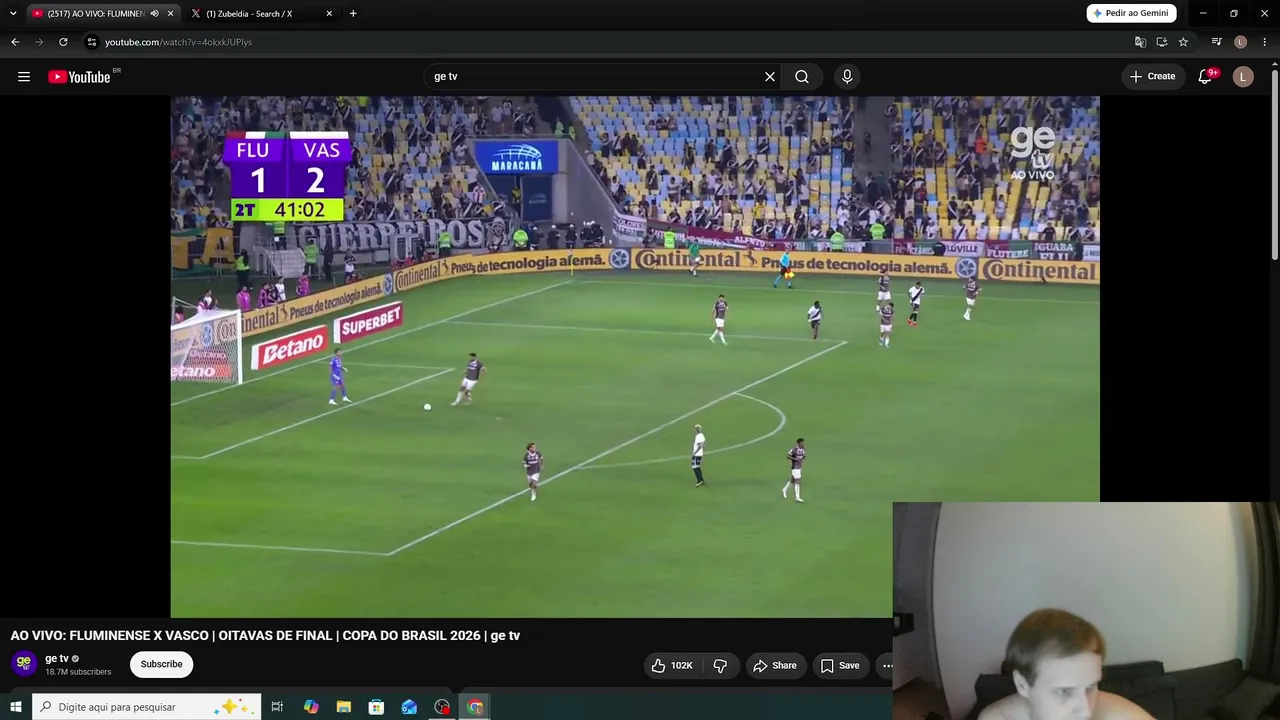
Task: Clear the 'ge tv' search query
Action: point(770,77)
